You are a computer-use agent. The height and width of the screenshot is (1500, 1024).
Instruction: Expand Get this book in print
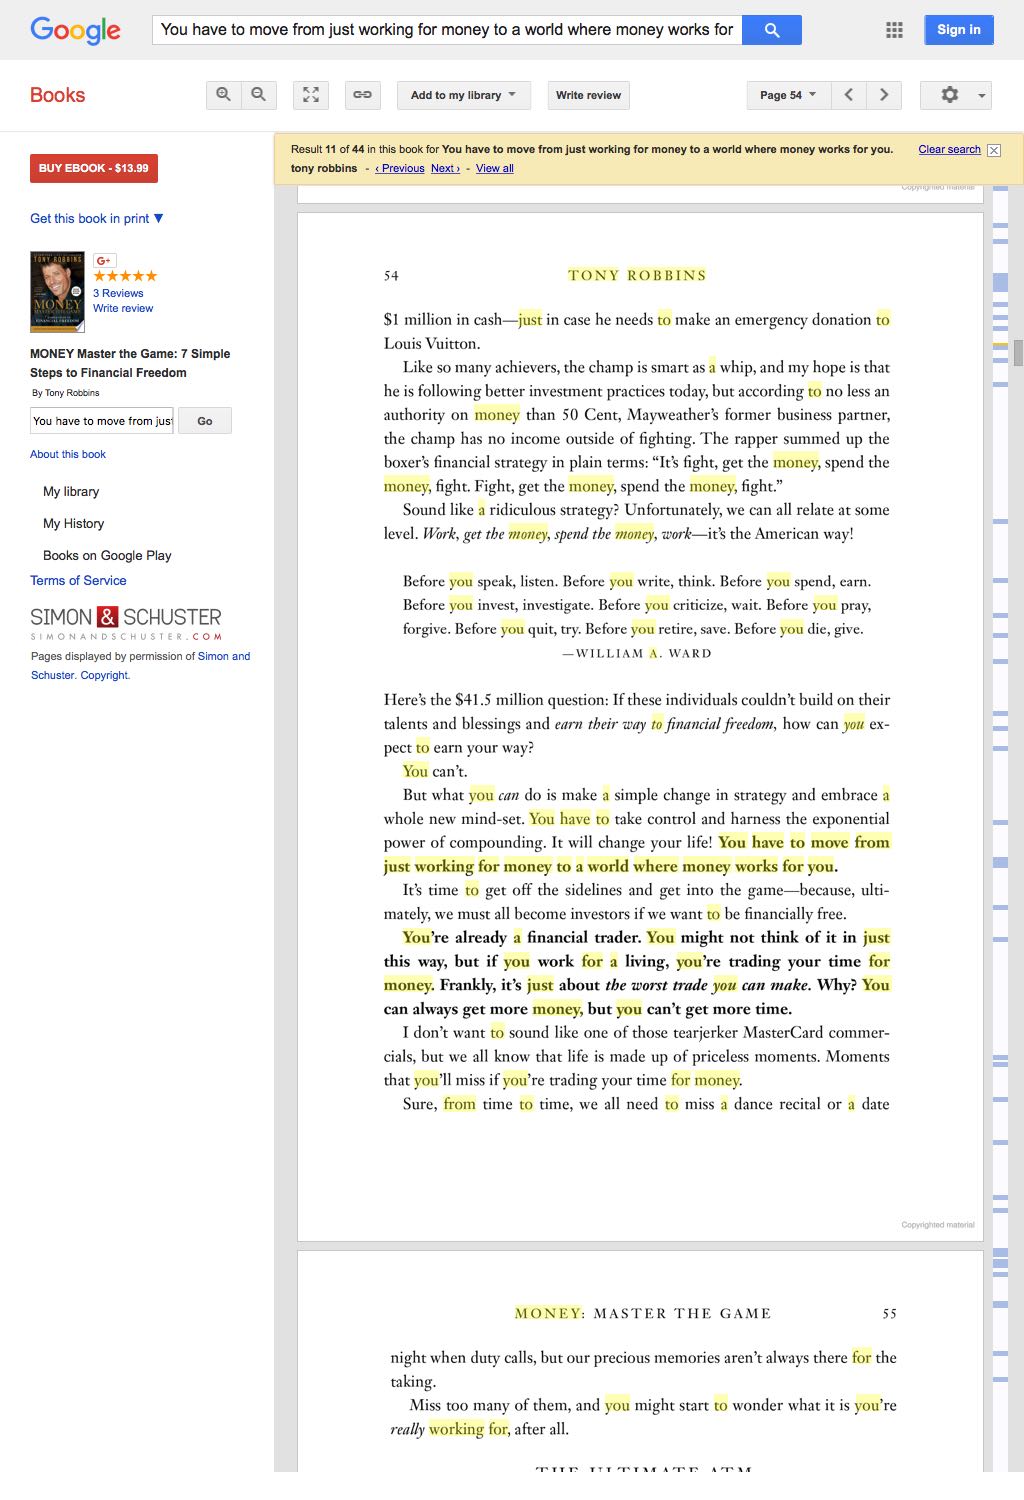point(97,218)
